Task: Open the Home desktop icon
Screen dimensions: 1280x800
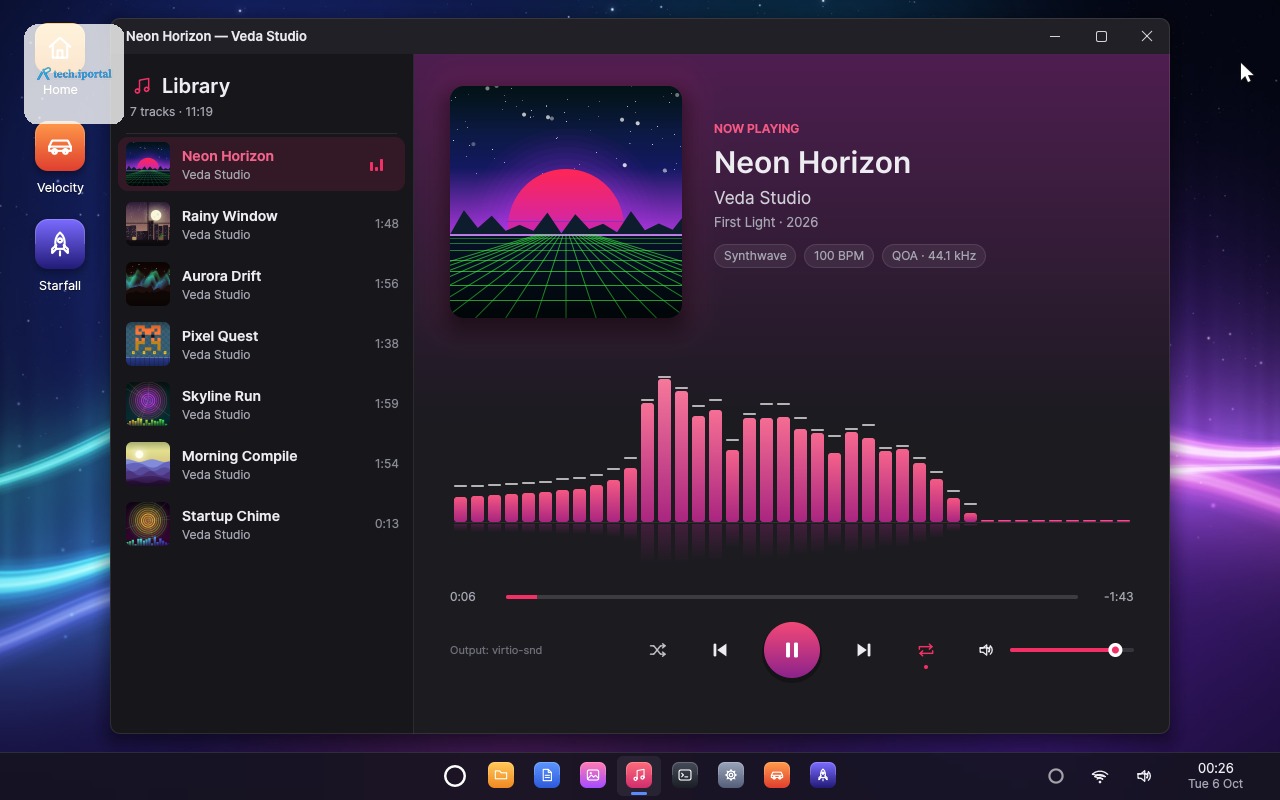Action: point(60,62)
